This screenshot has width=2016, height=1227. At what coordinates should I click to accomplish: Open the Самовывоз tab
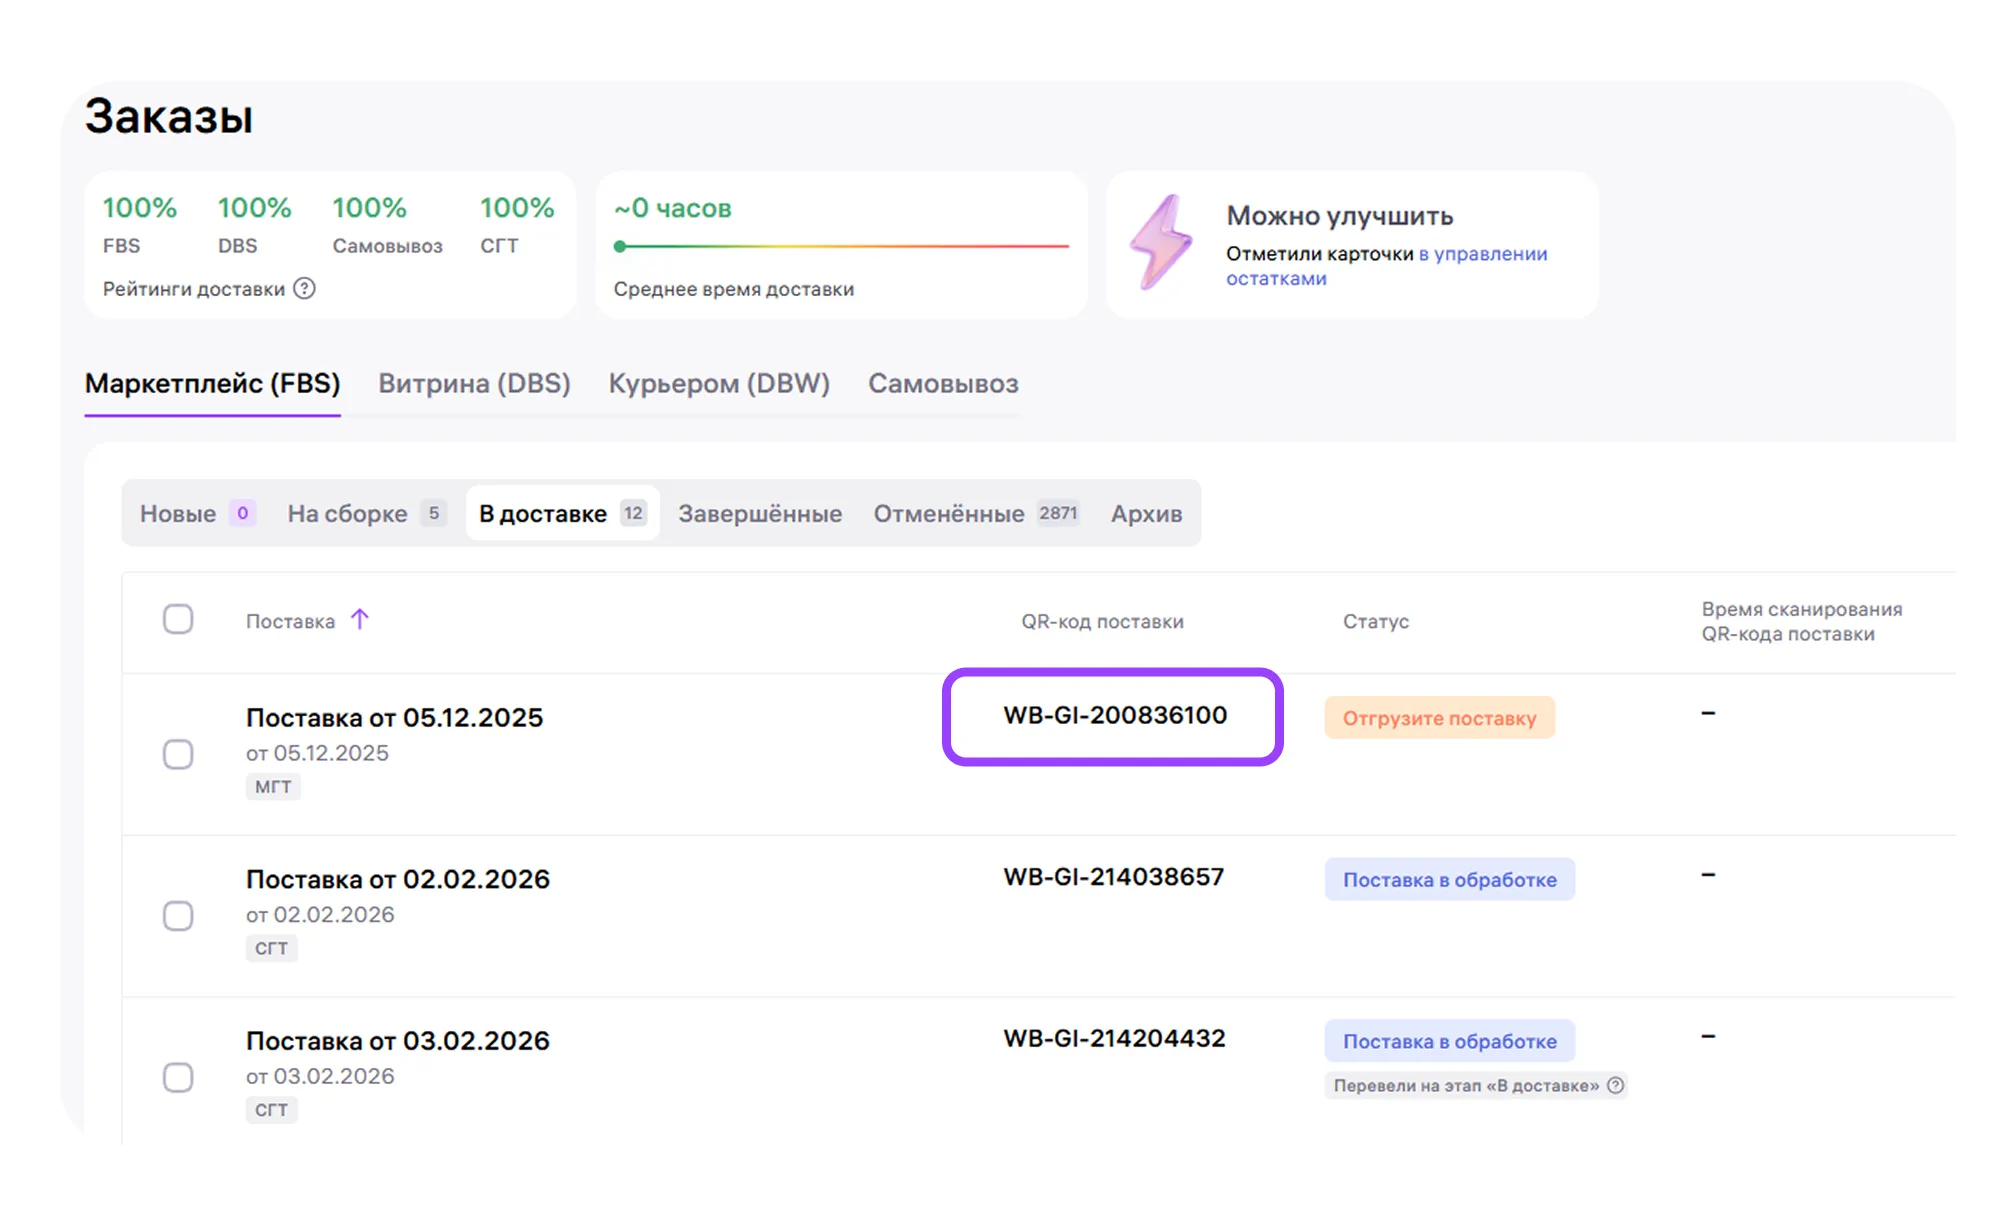pos(943,383)
